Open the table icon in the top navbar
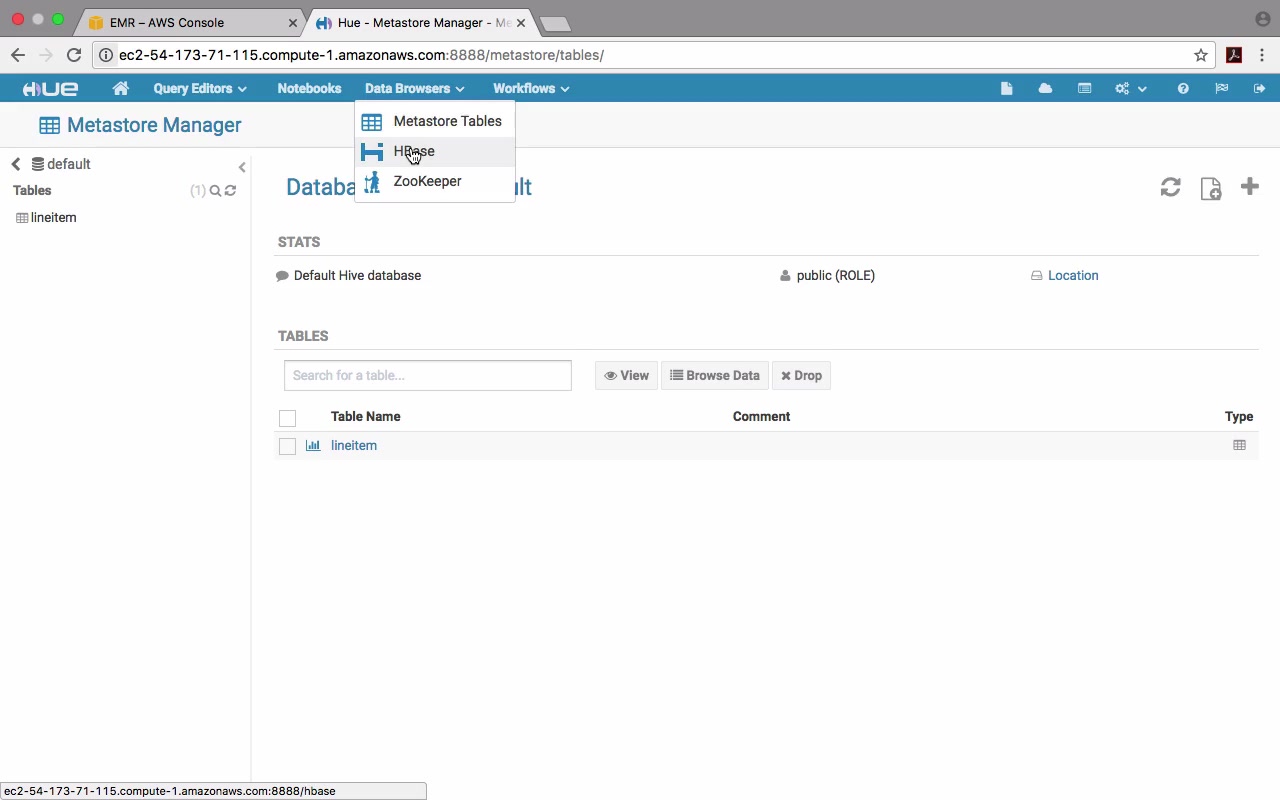The width and height of the screenshot is (1280, 800). tap(1084, 88)
